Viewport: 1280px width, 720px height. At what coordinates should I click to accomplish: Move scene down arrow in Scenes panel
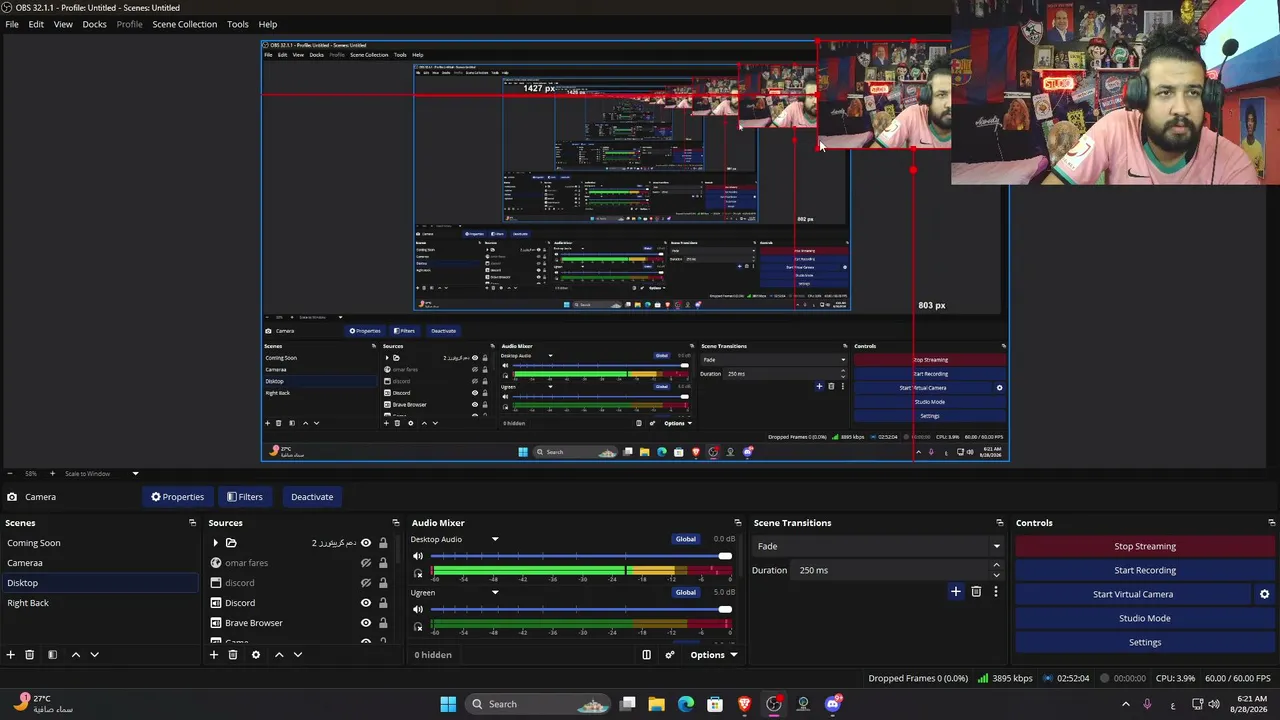(94, 655)
